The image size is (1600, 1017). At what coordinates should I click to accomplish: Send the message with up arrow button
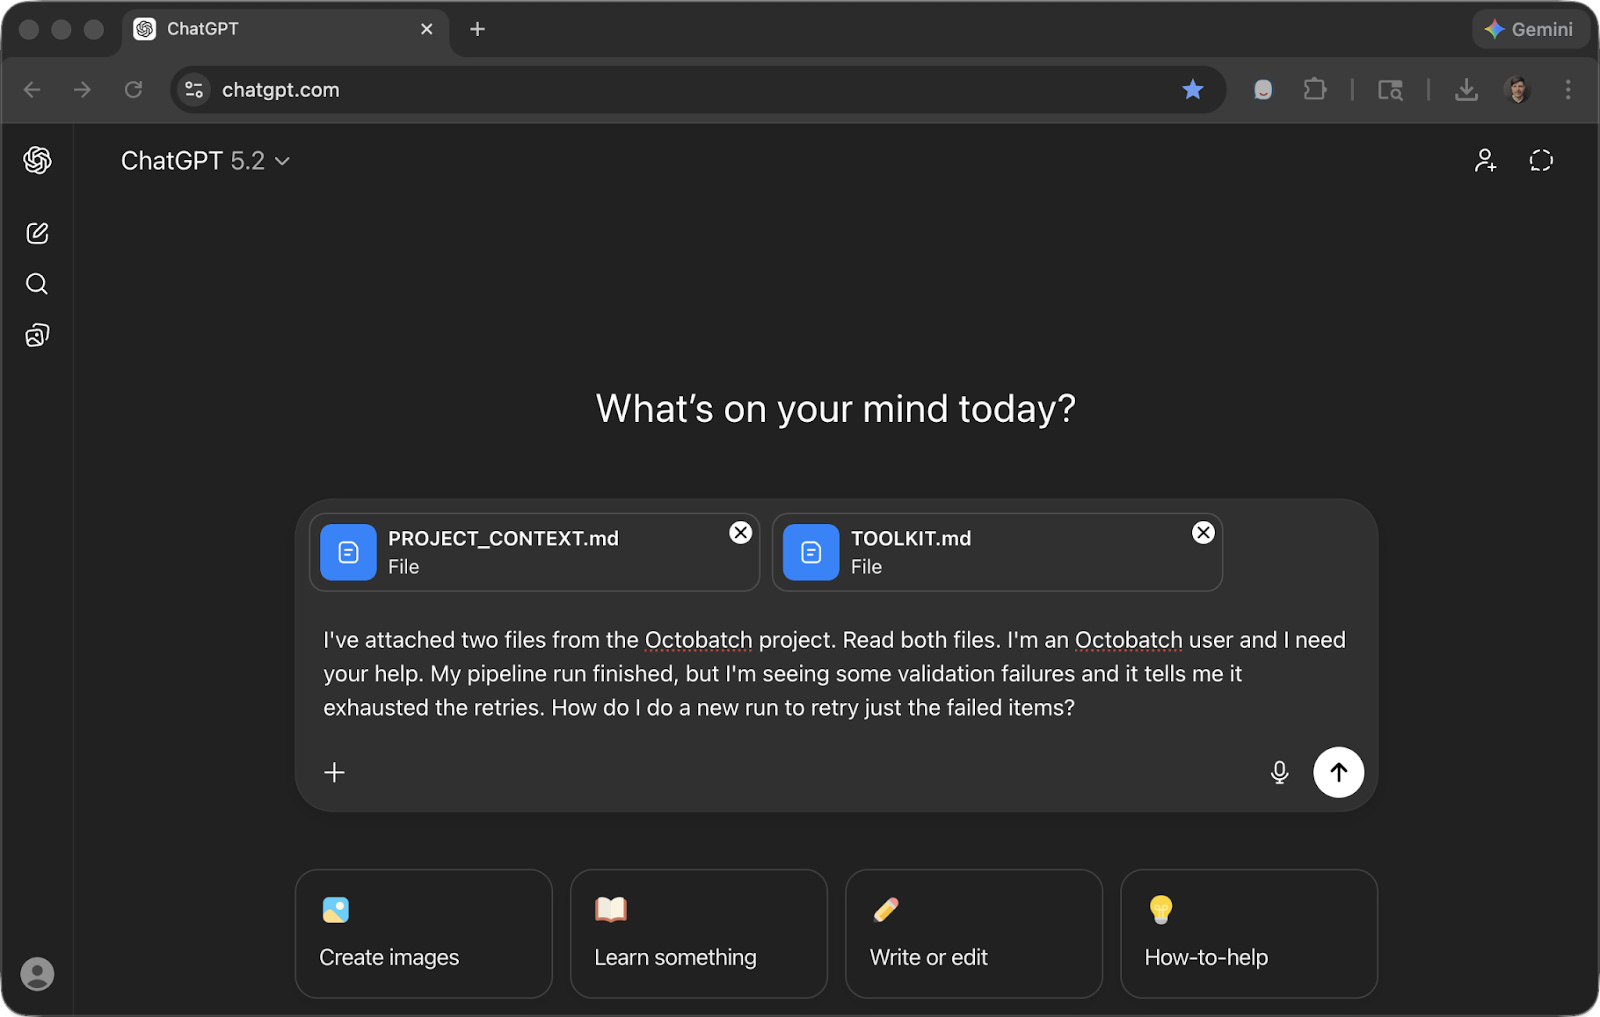(1338, 772)
